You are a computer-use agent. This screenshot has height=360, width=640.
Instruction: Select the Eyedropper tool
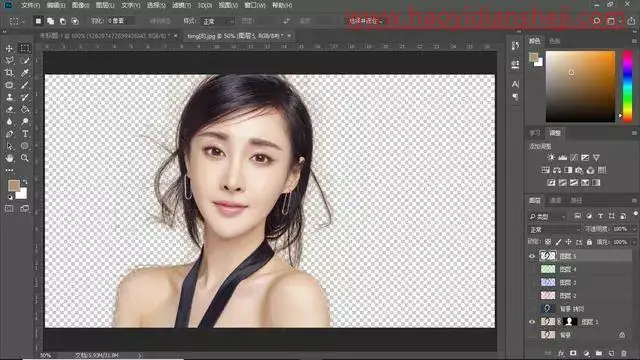click(25, 73)
